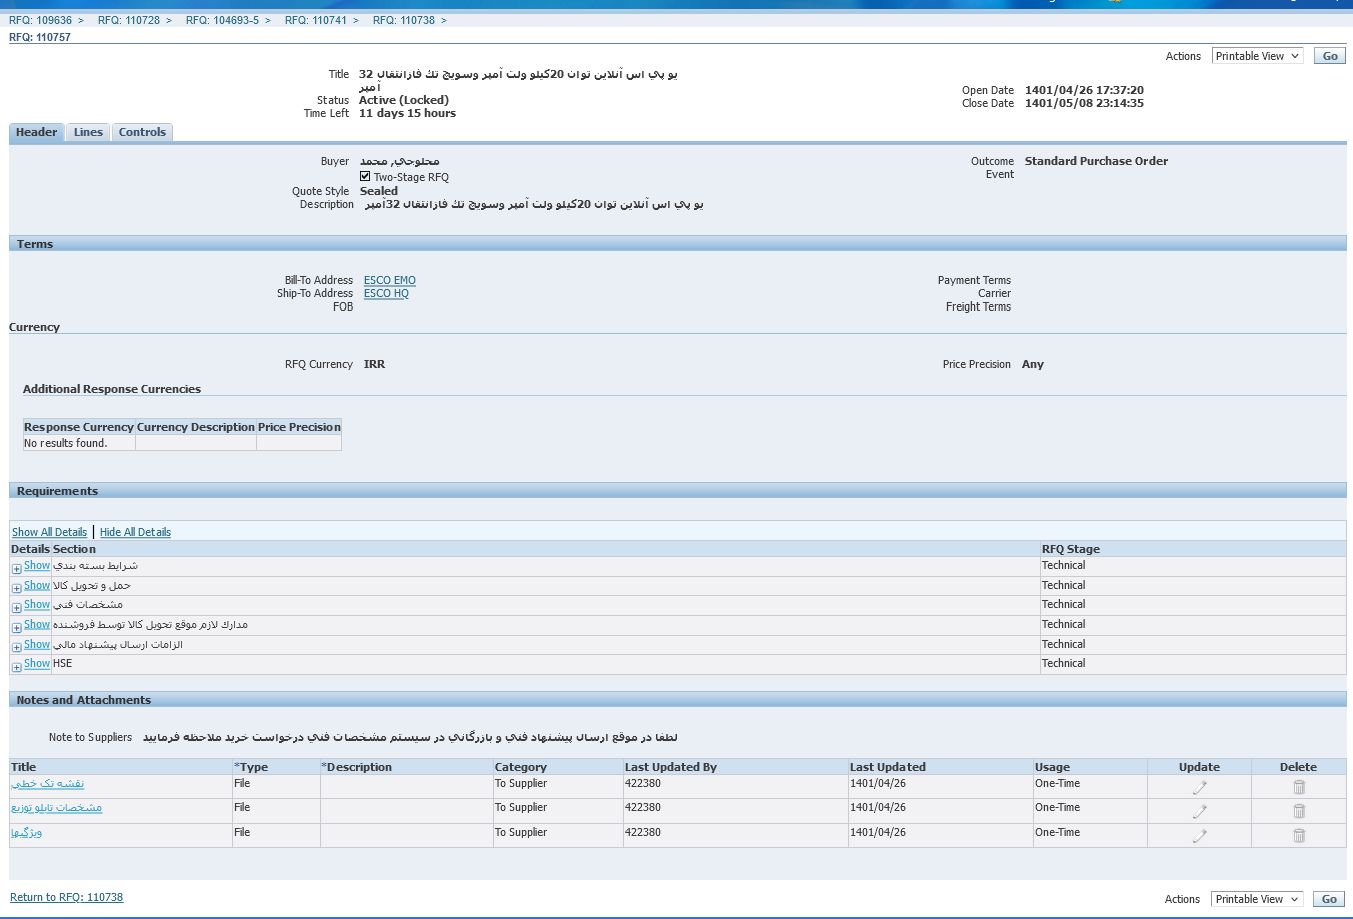This screenshot has width=1353, height=919.
Task: Click the Show link for مدارك لازم موقع تحويل كالا
Action: [x=37, y=624]
